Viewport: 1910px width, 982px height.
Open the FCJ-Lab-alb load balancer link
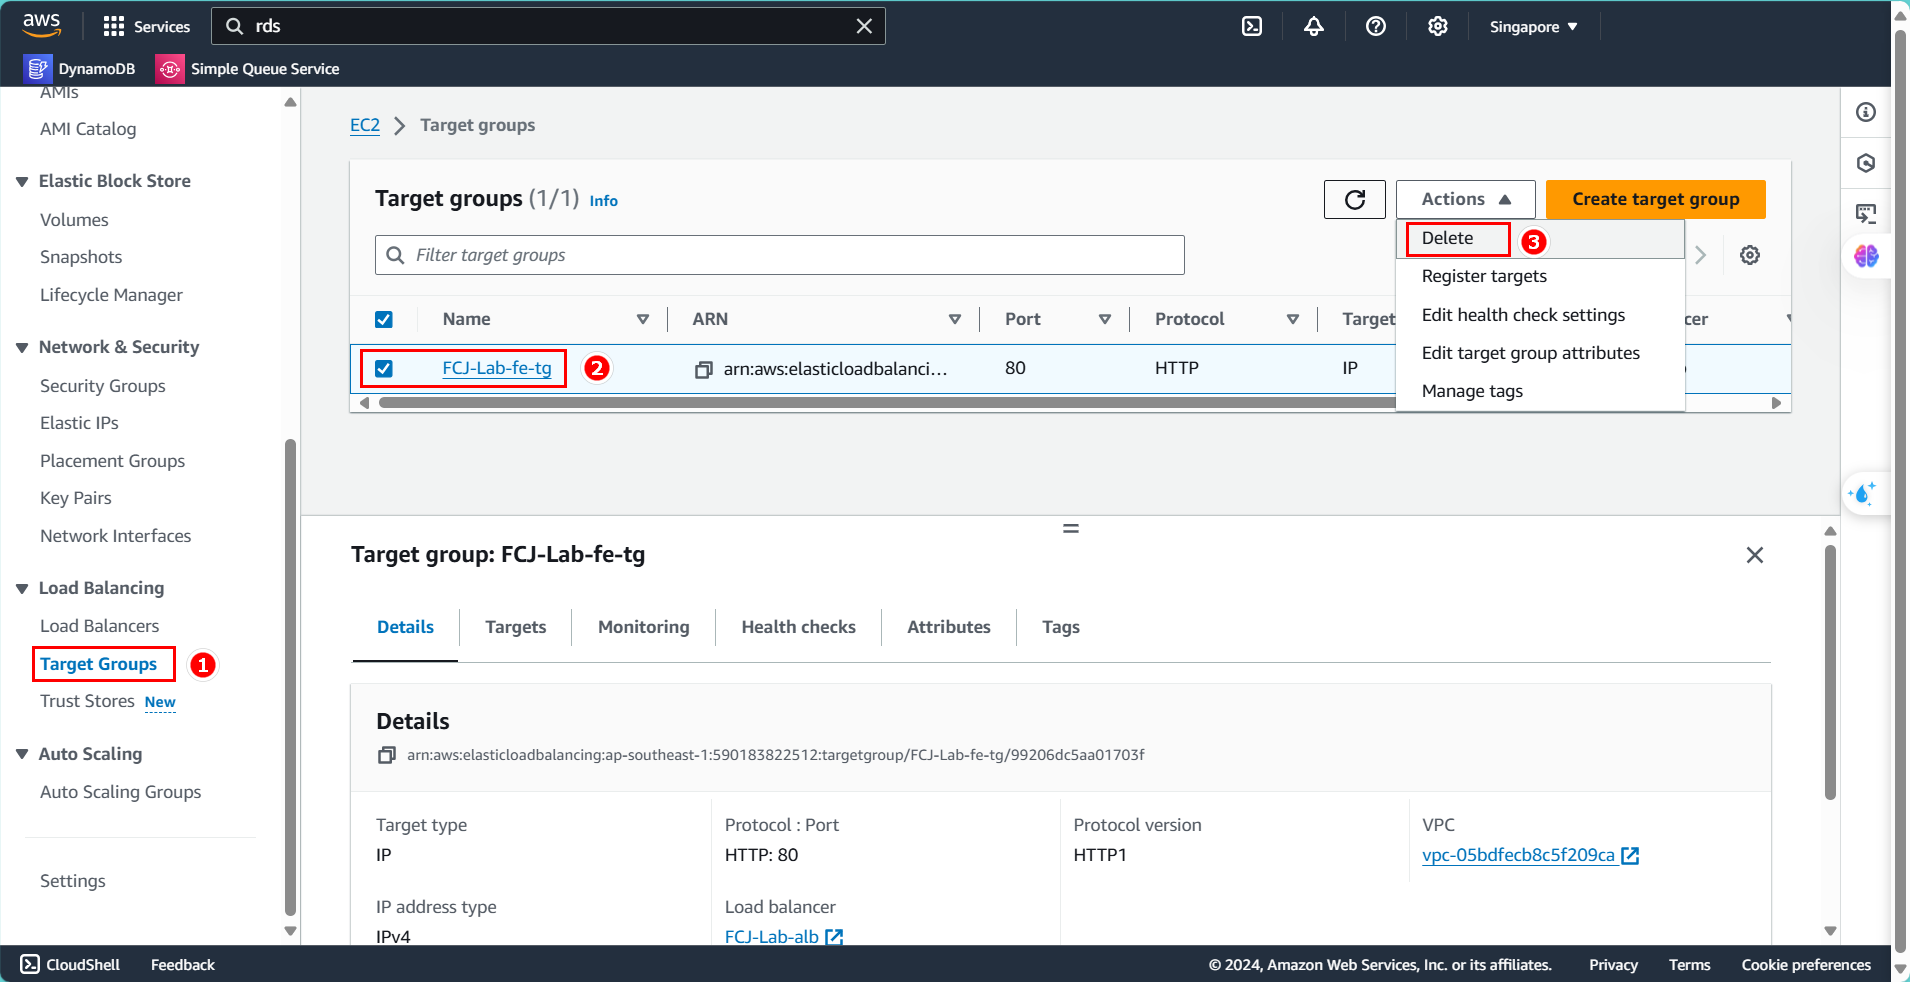click(772, 937)
